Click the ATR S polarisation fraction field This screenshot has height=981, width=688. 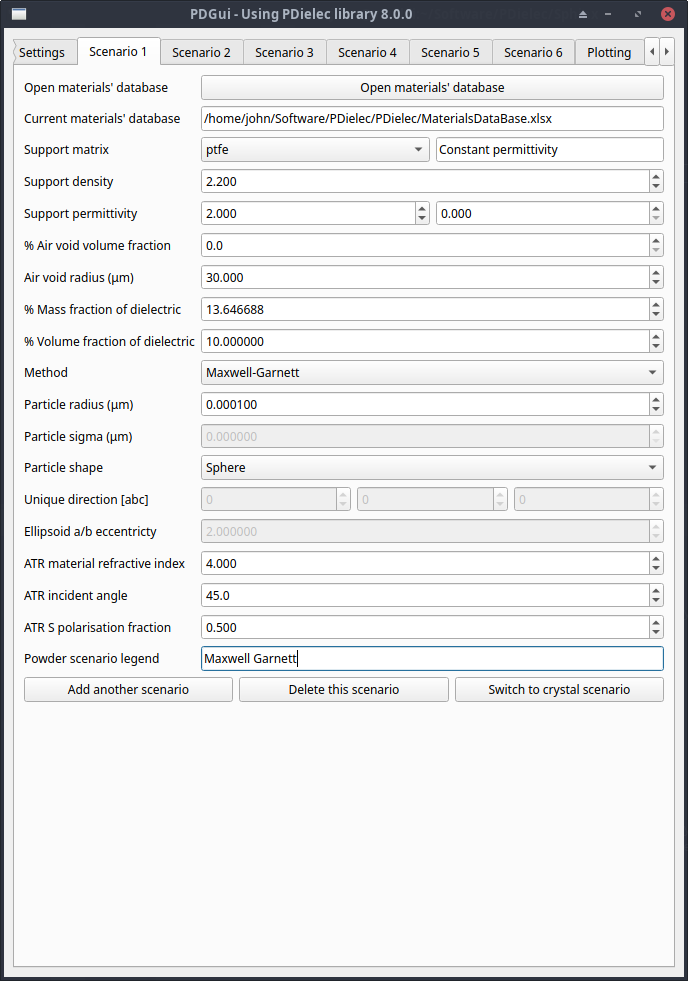pyautogui.click(x=425, y=627)
